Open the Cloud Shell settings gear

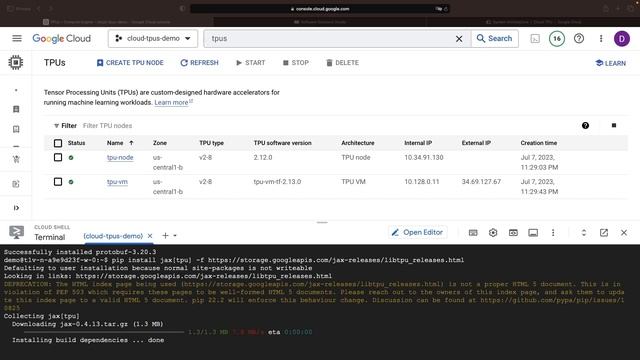(493, 233)
